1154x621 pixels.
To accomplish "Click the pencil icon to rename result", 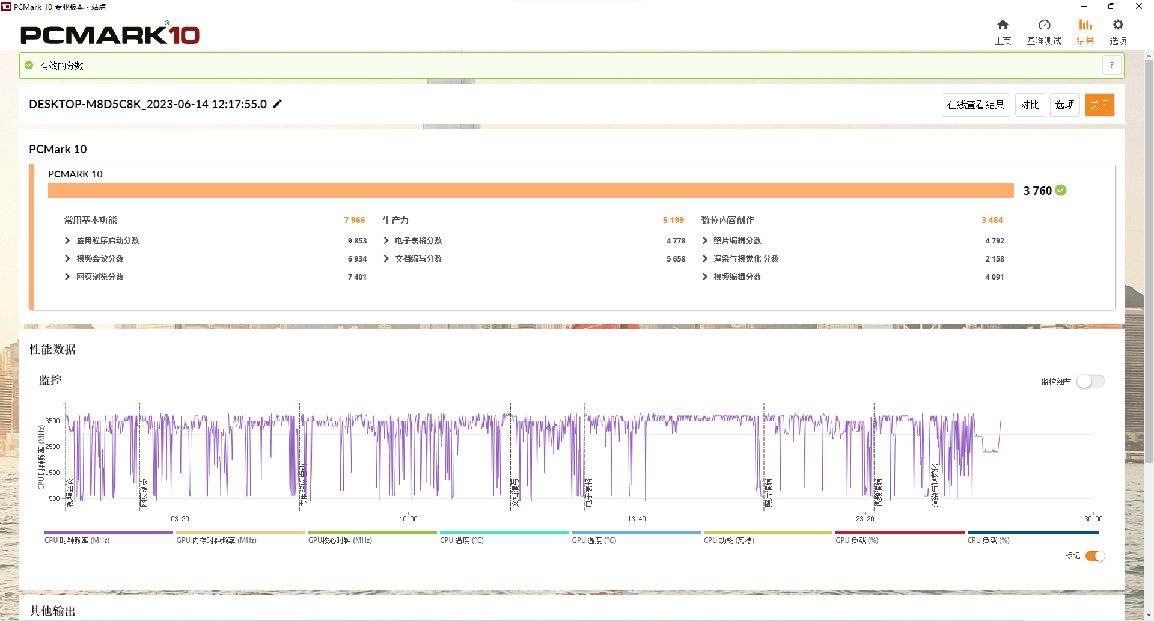I will pos(277,104).
